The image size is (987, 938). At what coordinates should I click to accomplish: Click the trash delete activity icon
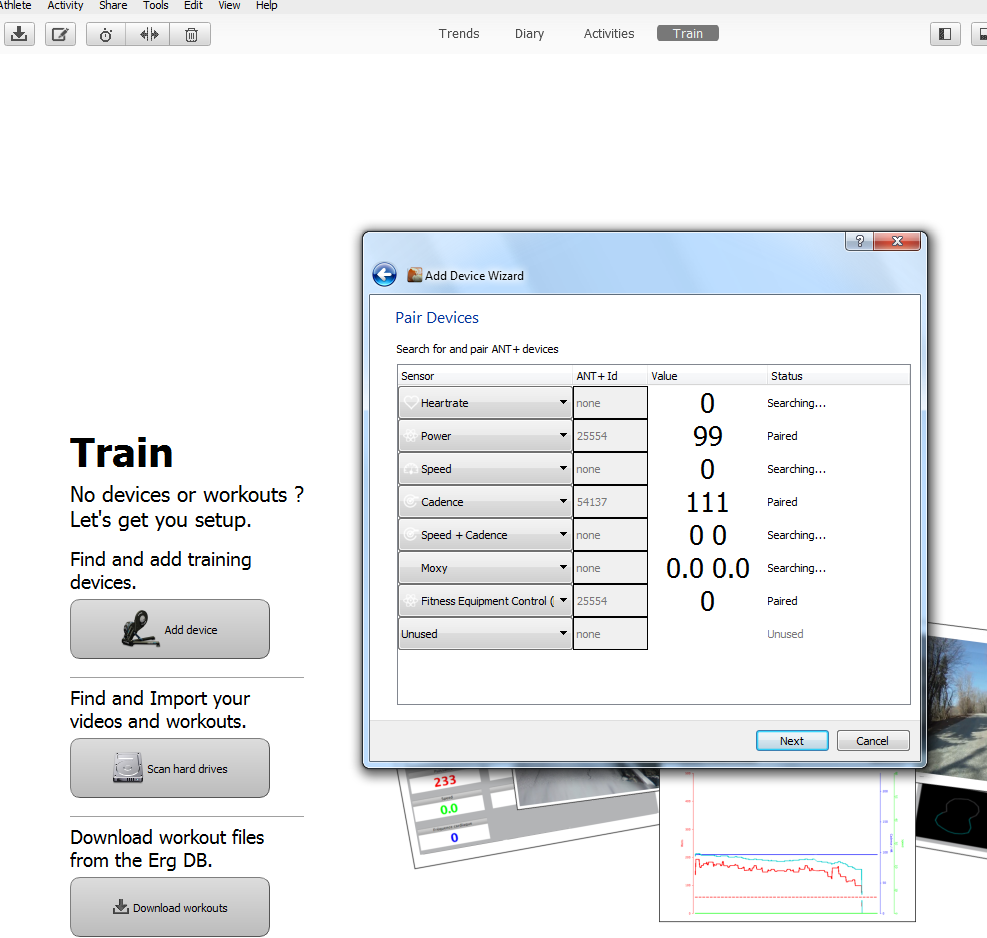(x=191, y=34)
